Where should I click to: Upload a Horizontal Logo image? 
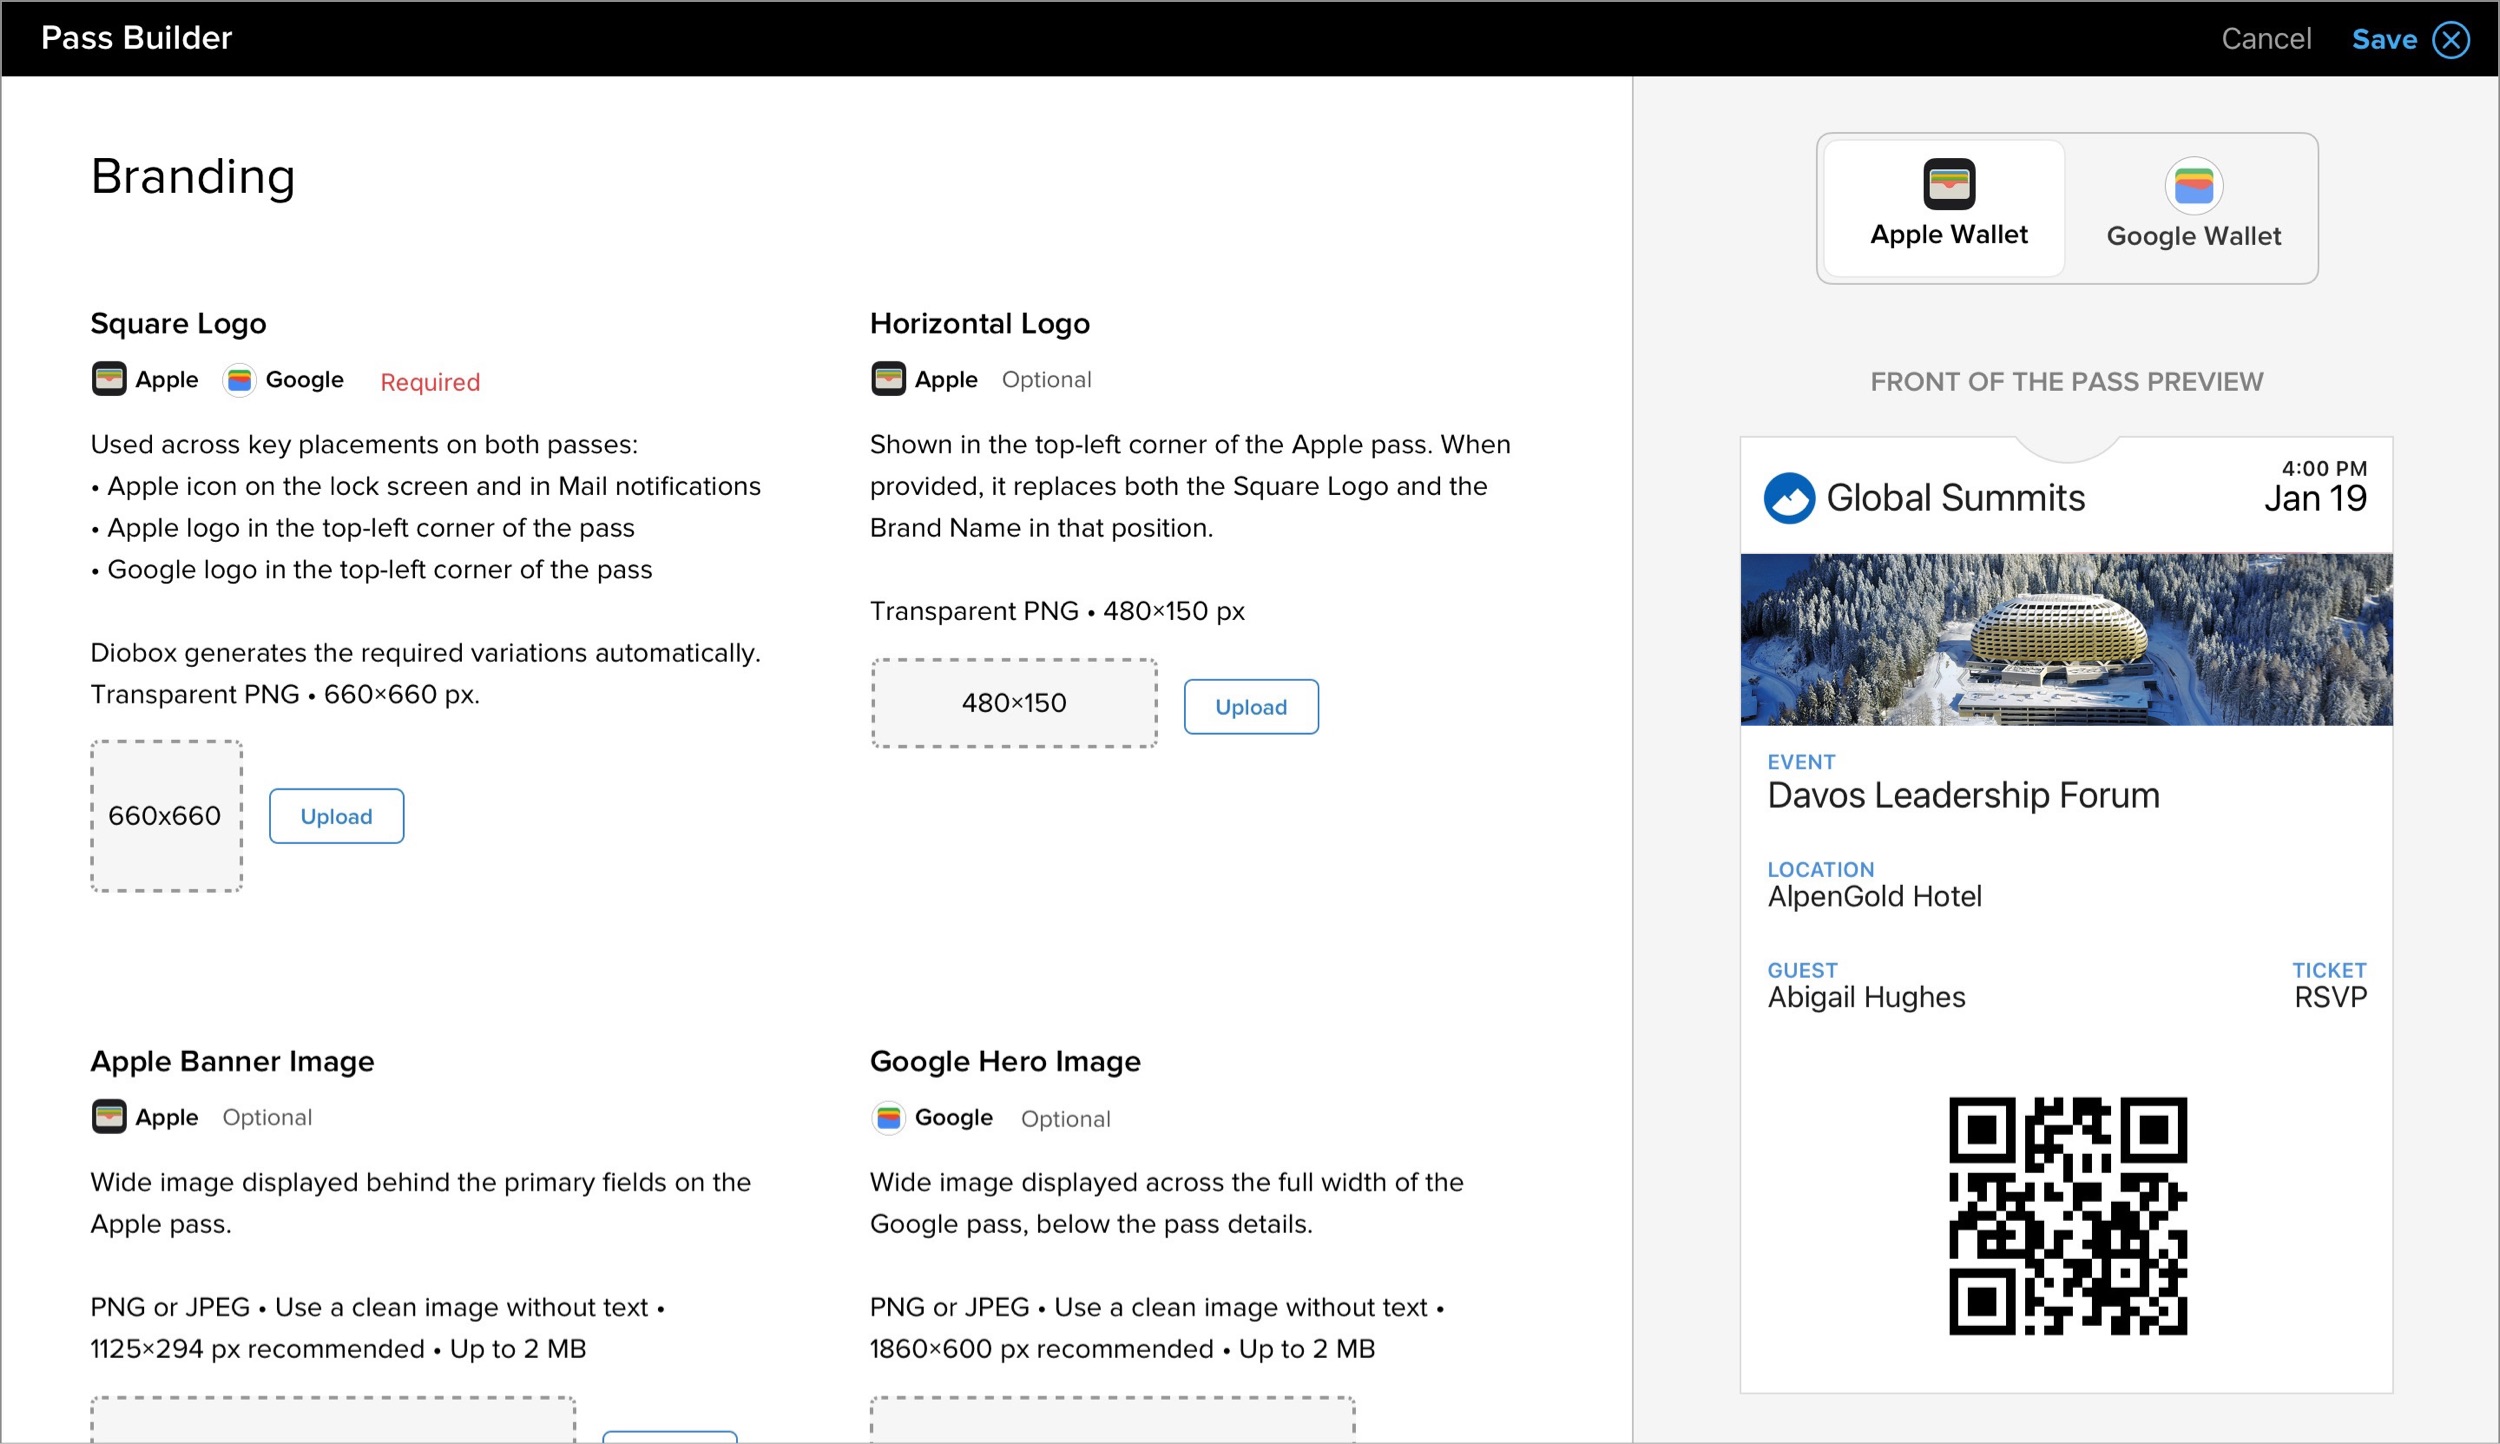click(x=1251, y=707)
